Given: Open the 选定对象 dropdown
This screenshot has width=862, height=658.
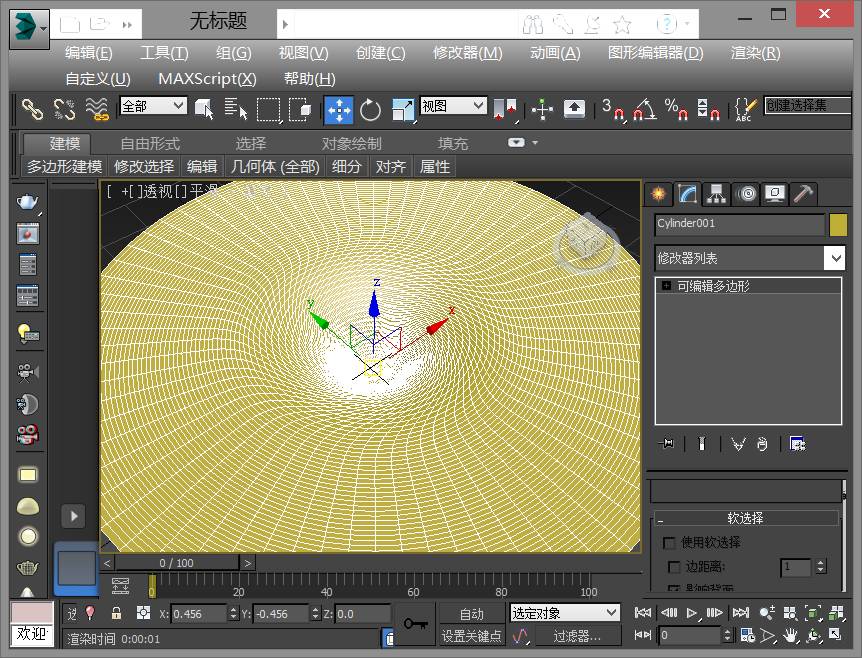Looking at the screenshot, I should click(x=565, y=613).
